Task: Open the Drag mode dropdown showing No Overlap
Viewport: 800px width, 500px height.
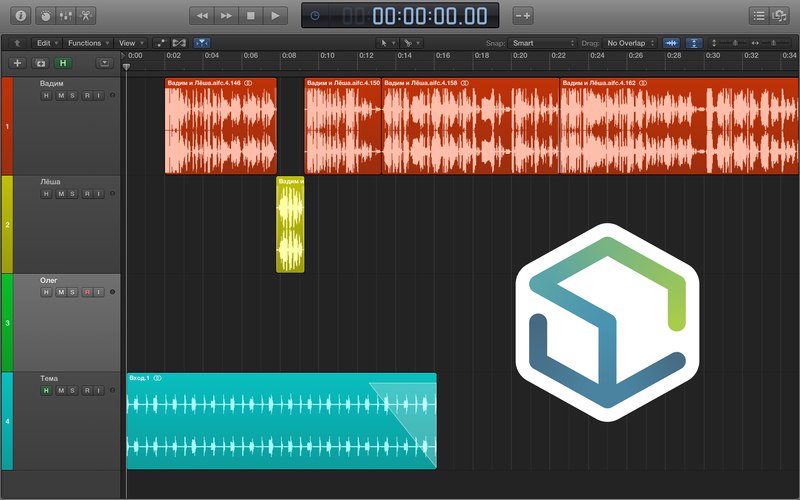Action: pos(630,43)
